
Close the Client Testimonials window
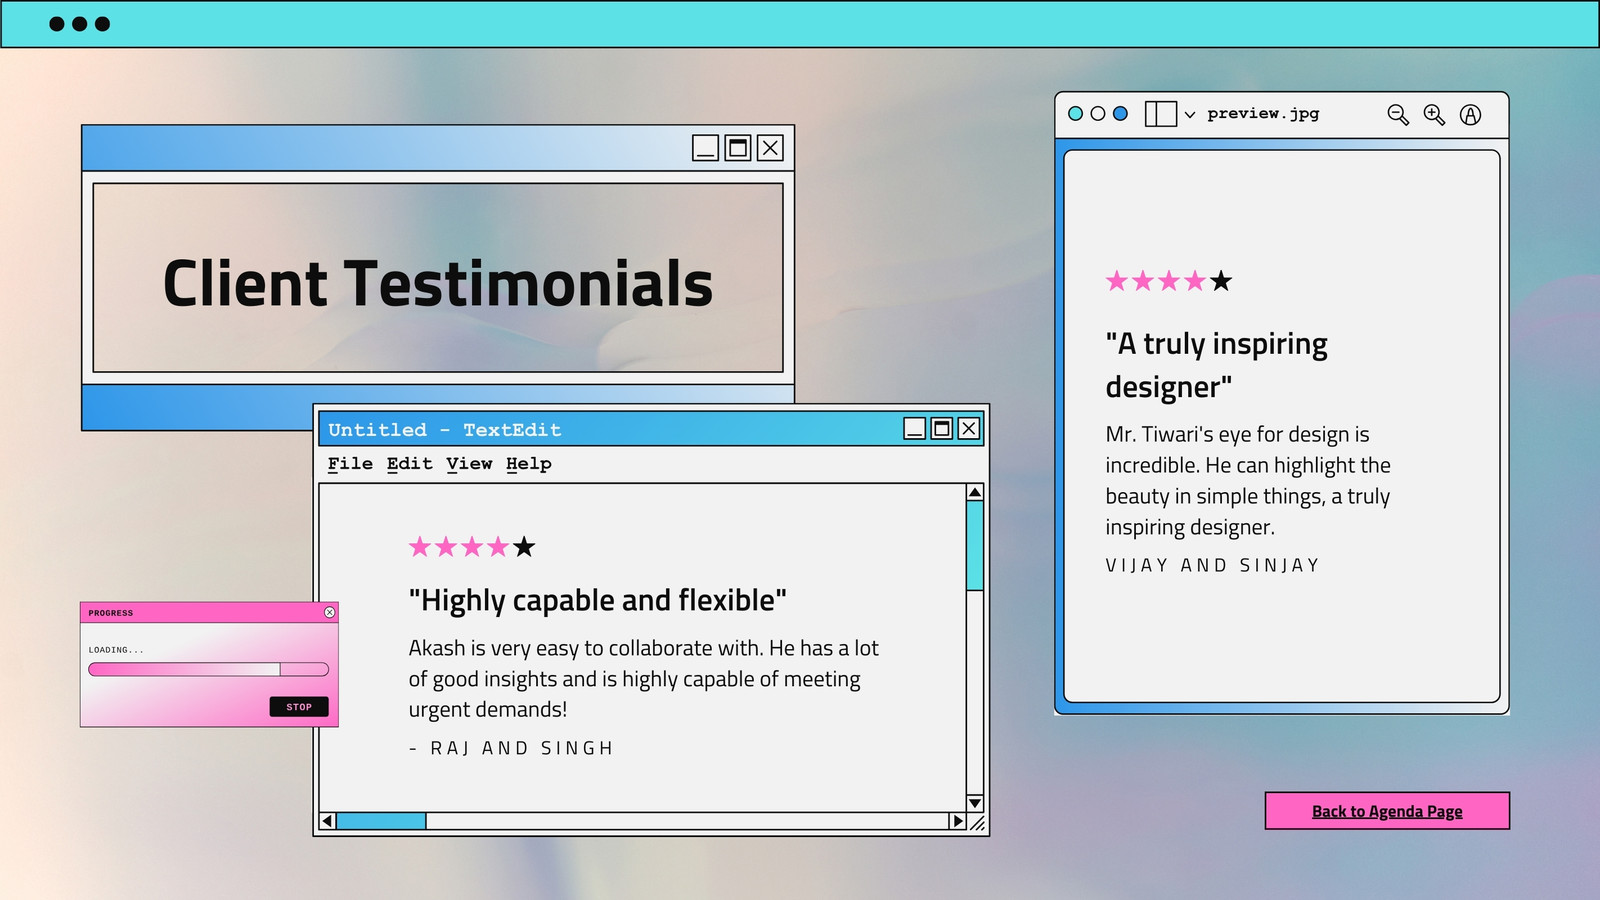(x=770, y=148)
